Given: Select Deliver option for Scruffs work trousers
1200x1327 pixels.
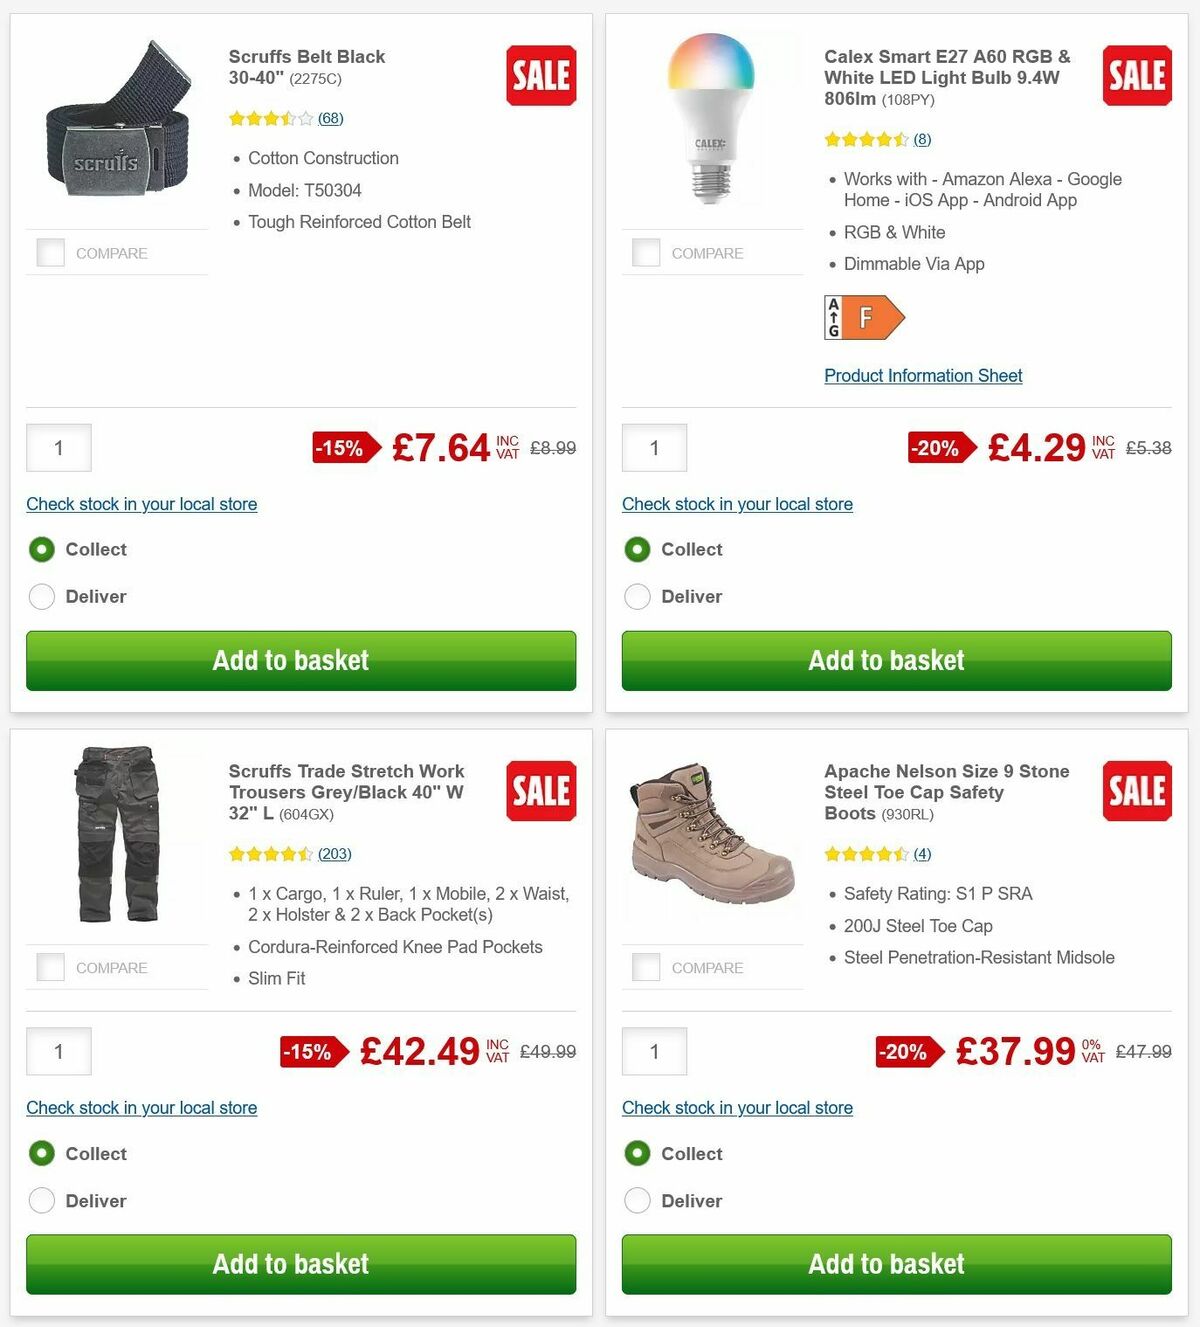Looking at the screenshot, I should pos(41,1200).
